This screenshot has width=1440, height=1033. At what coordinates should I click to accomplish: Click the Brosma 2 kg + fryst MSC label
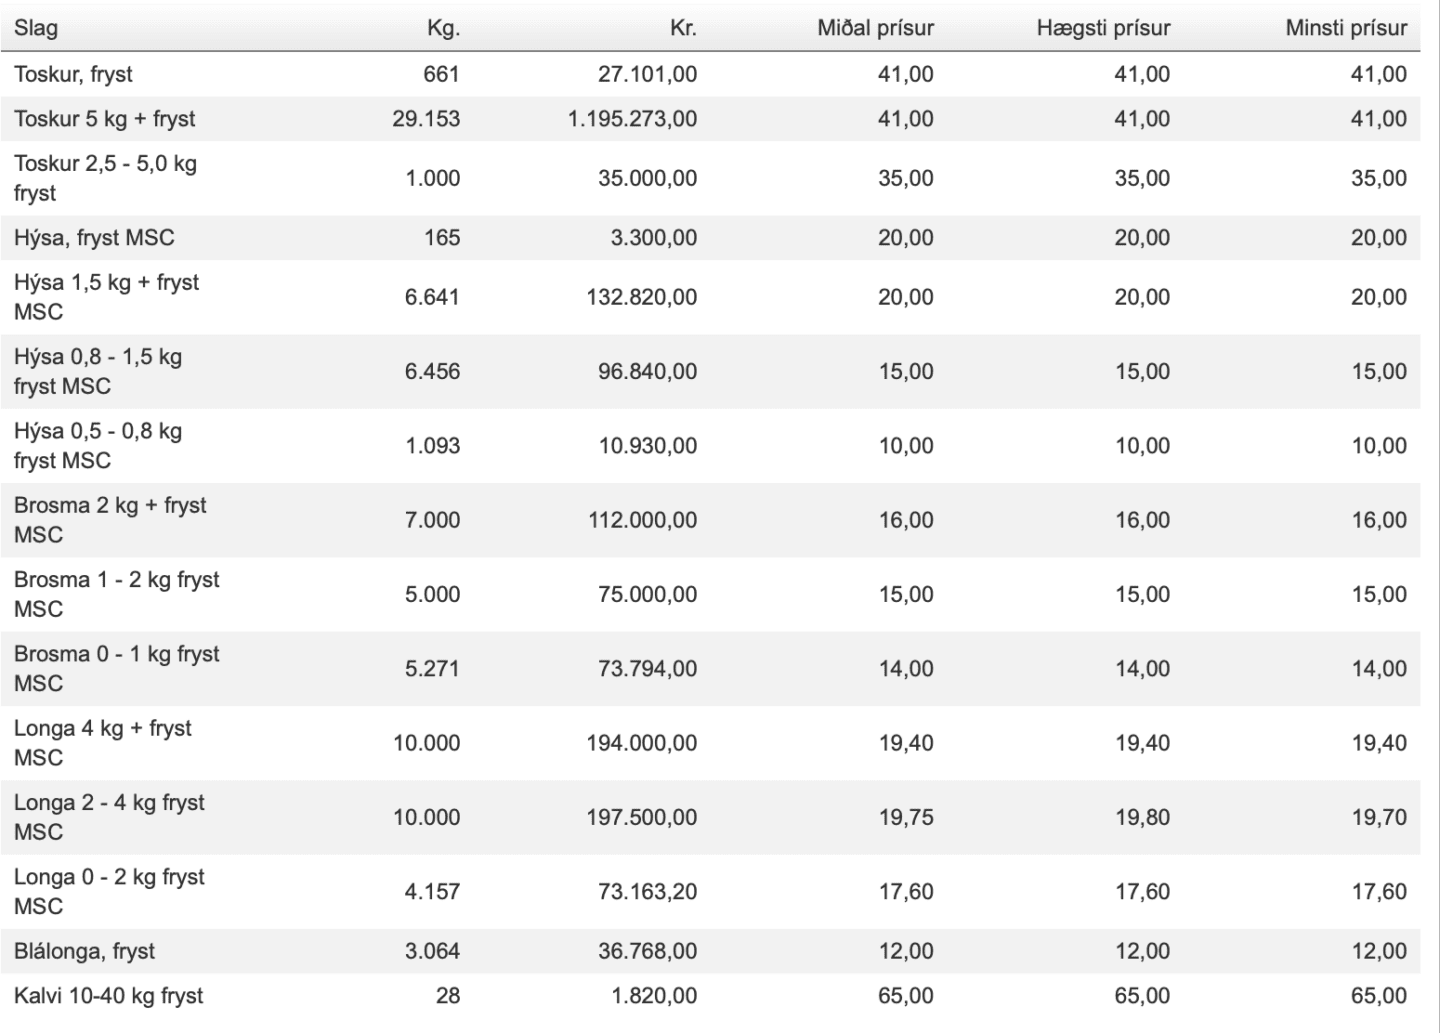(110, 520)
